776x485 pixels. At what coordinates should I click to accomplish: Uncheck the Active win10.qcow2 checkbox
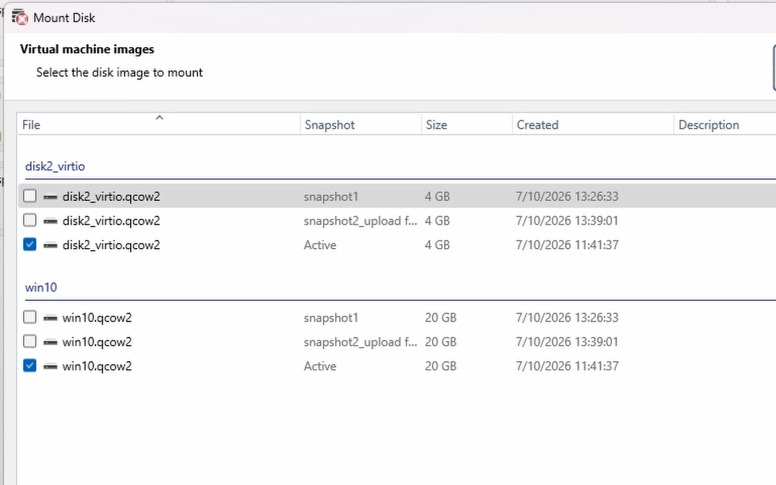(30, 366)
